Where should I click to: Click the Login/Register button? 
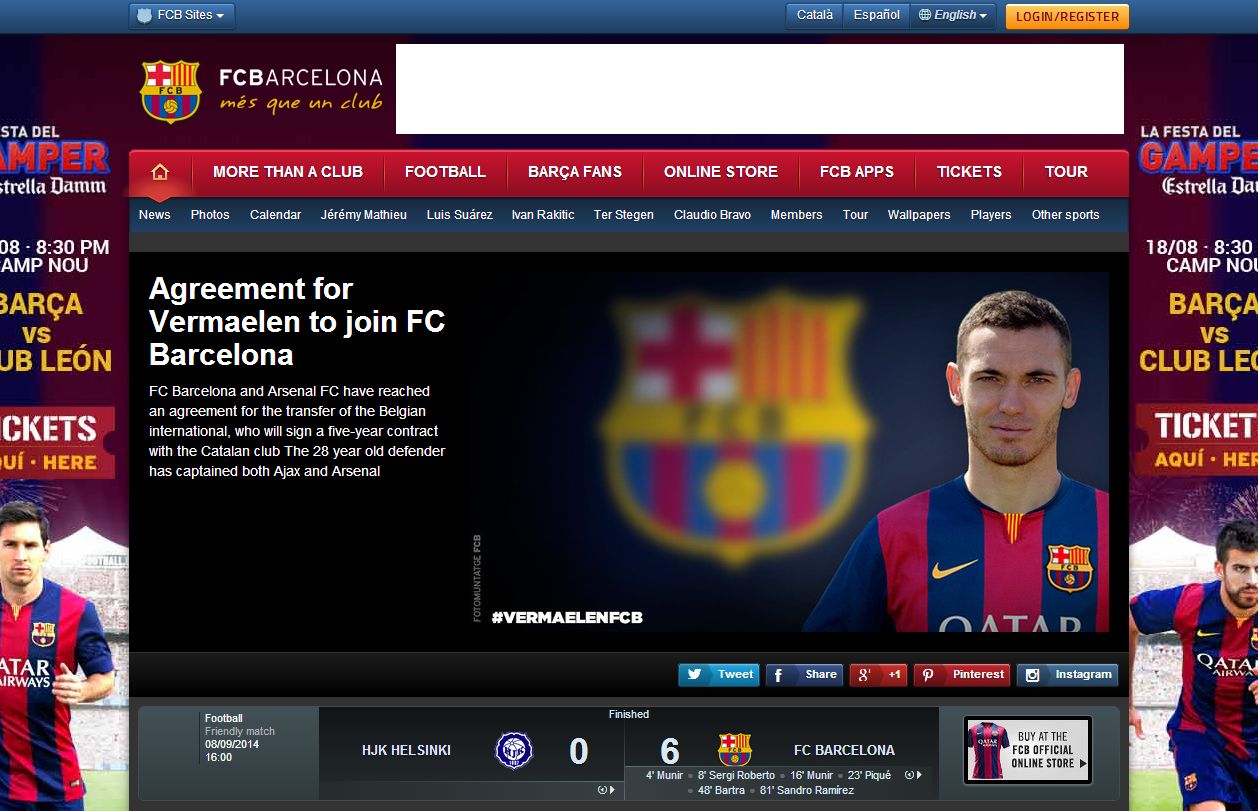[x=1067, y=16]
